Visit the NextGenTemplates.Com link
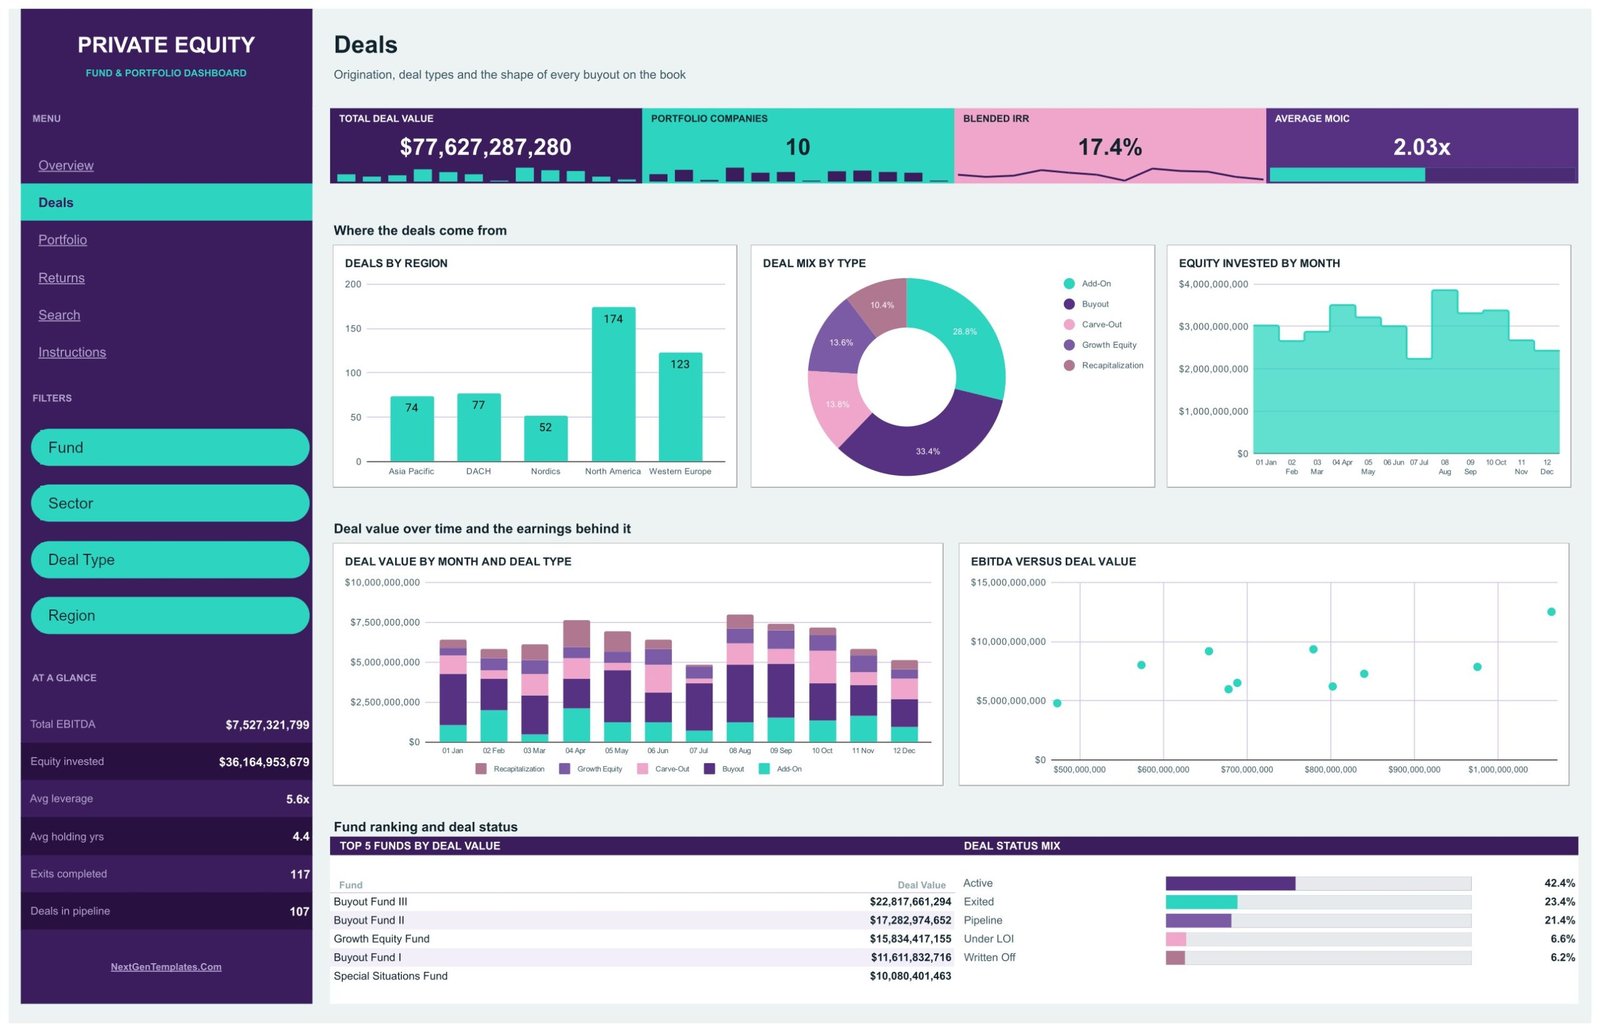1600x1032 pixels. pos(166,966)
